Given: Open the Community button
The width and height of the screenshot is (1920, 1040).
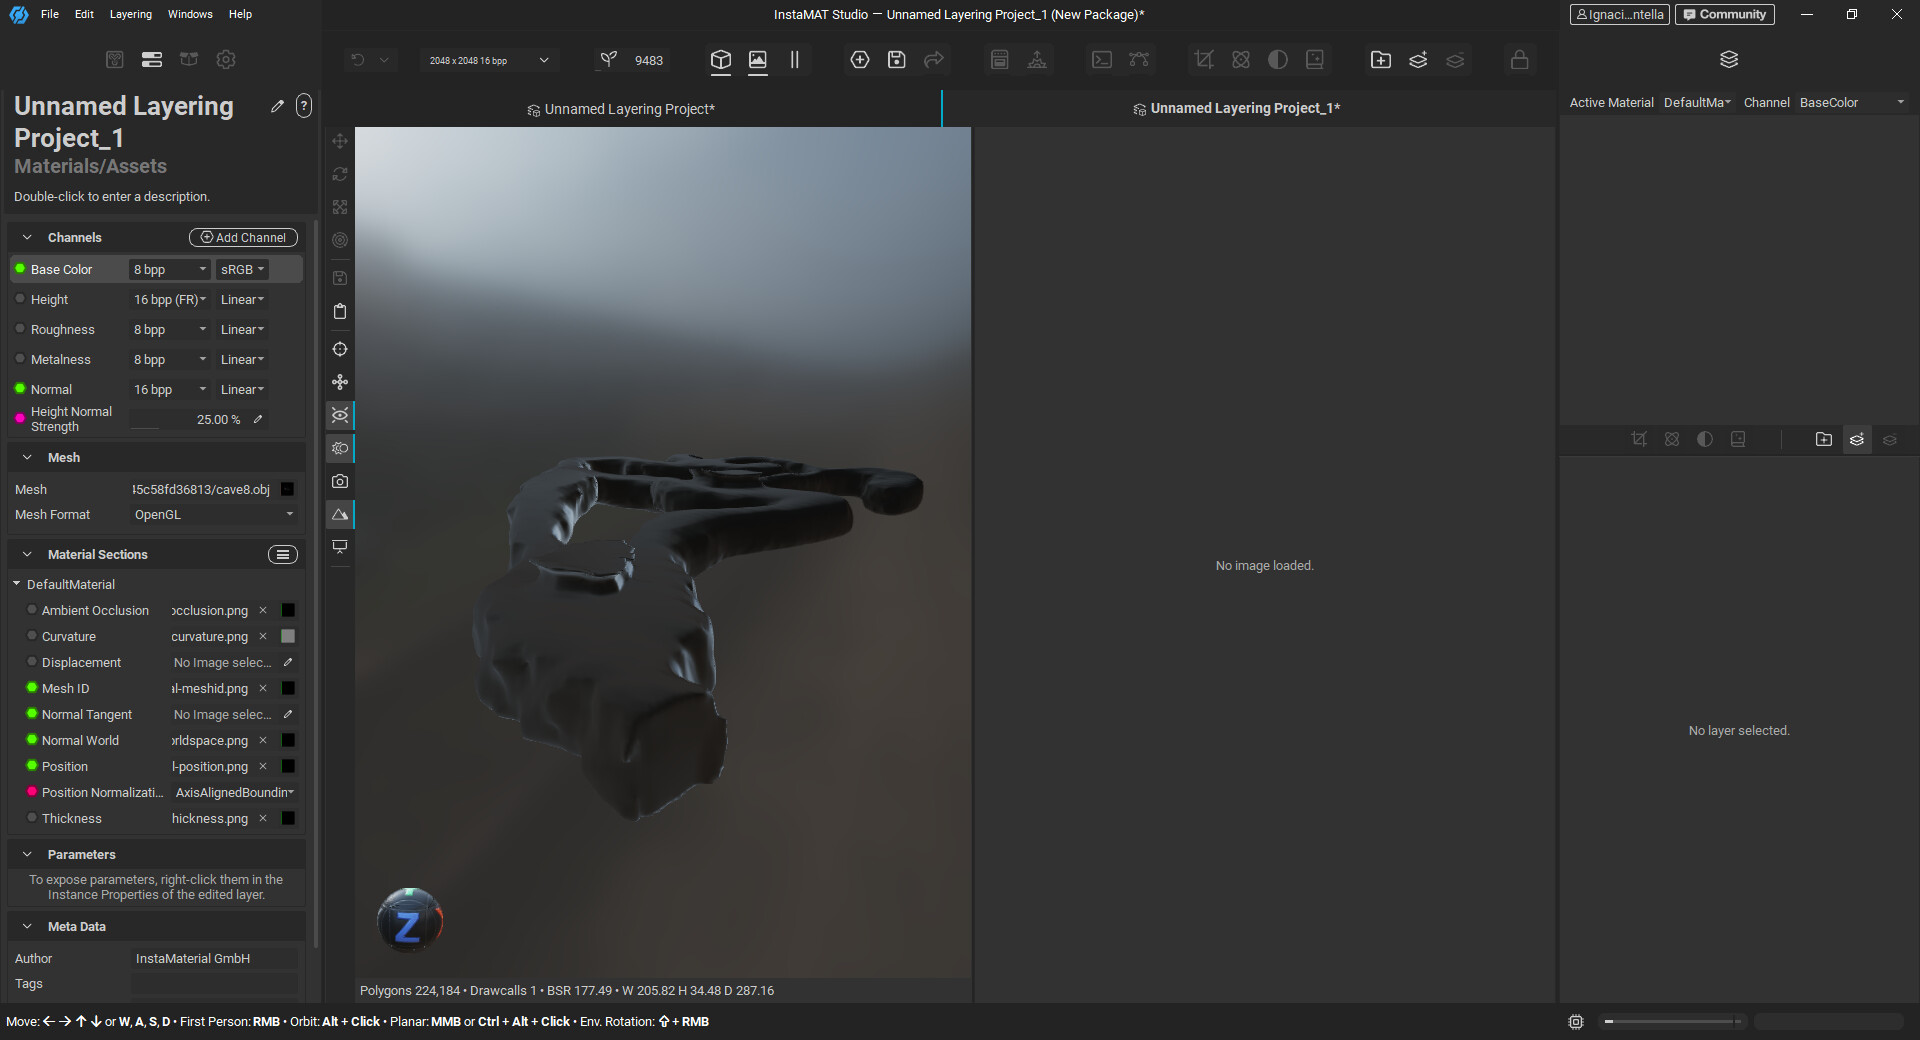Looking at the screenshot, I should 1724,14.
